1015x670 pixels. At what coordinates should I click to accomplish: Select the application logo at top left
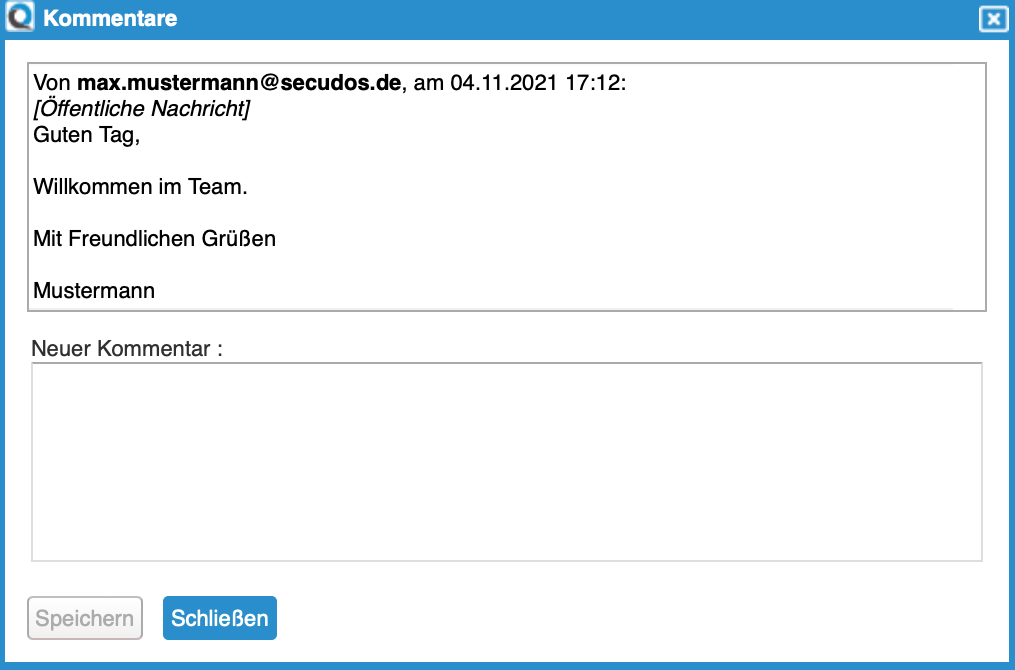tap(19, 18)
